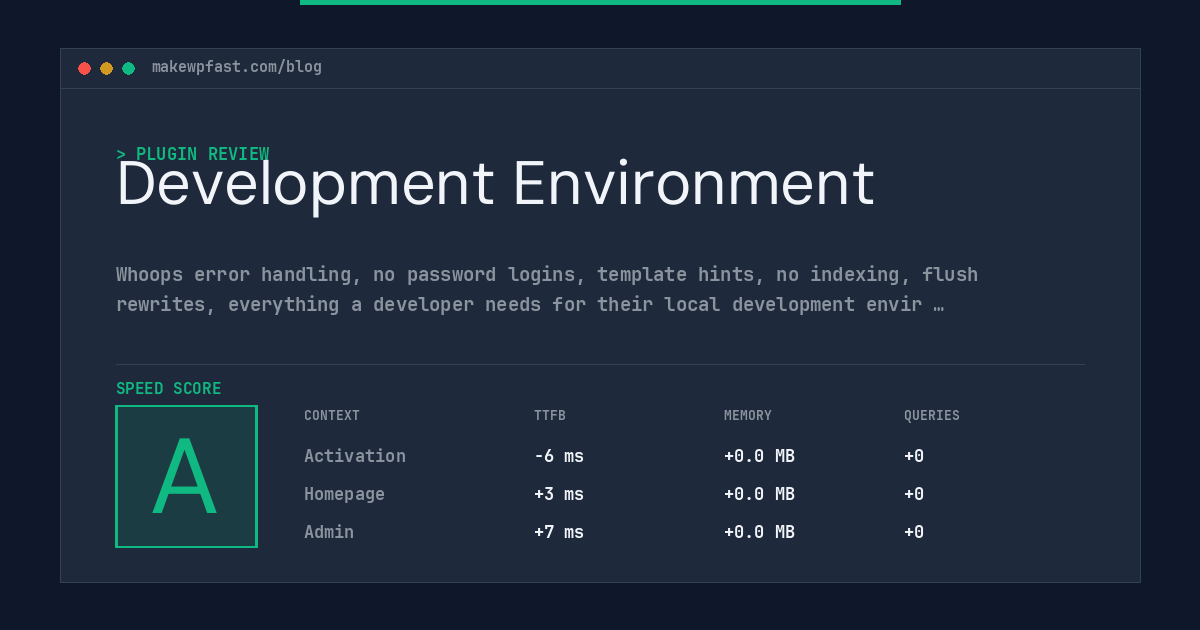Click the green window dot
The image size is (1200, 630).
[128, 68]
